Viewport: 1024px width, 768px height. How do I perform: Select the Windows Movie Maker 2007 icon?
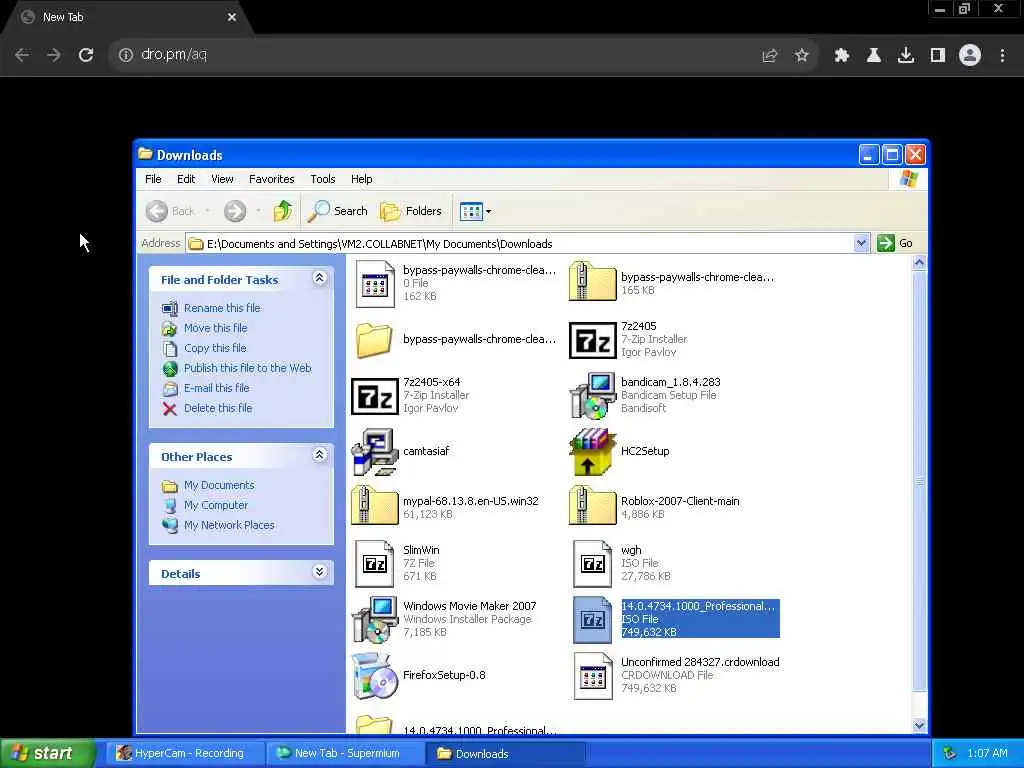coord(374,619)
